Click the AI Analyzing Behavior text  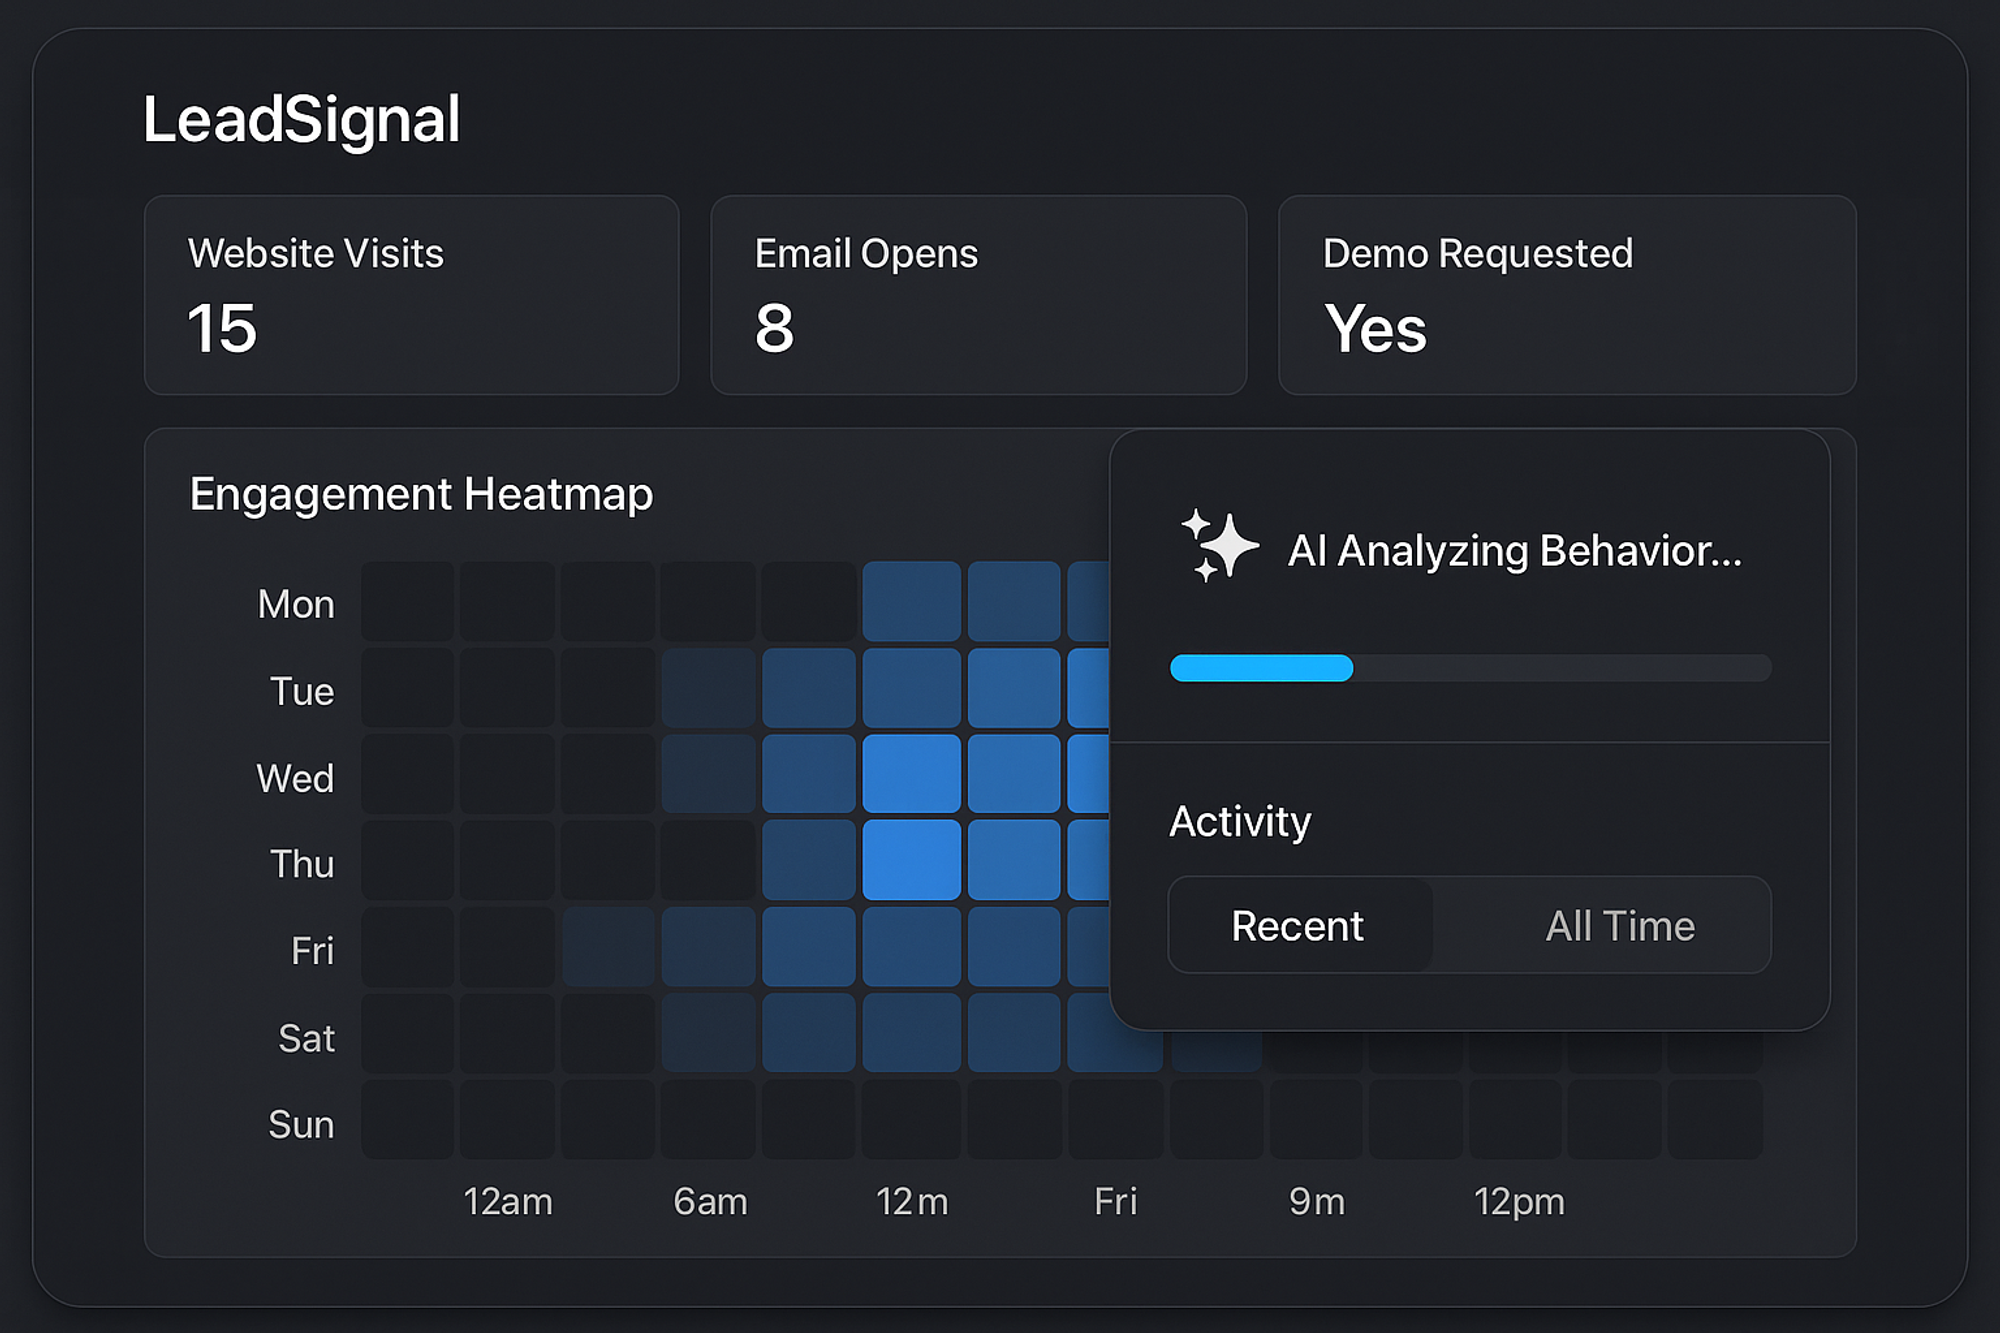click(1514, 551)
